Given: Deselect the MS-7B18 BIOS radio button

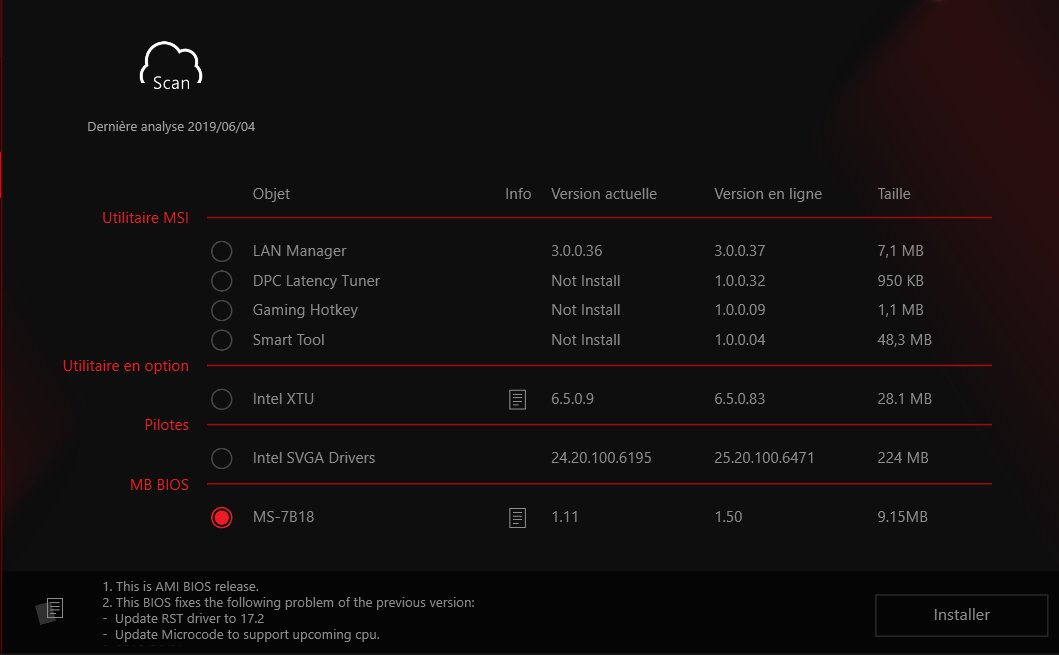Looking at the screenshot, I should coord(222,517).
